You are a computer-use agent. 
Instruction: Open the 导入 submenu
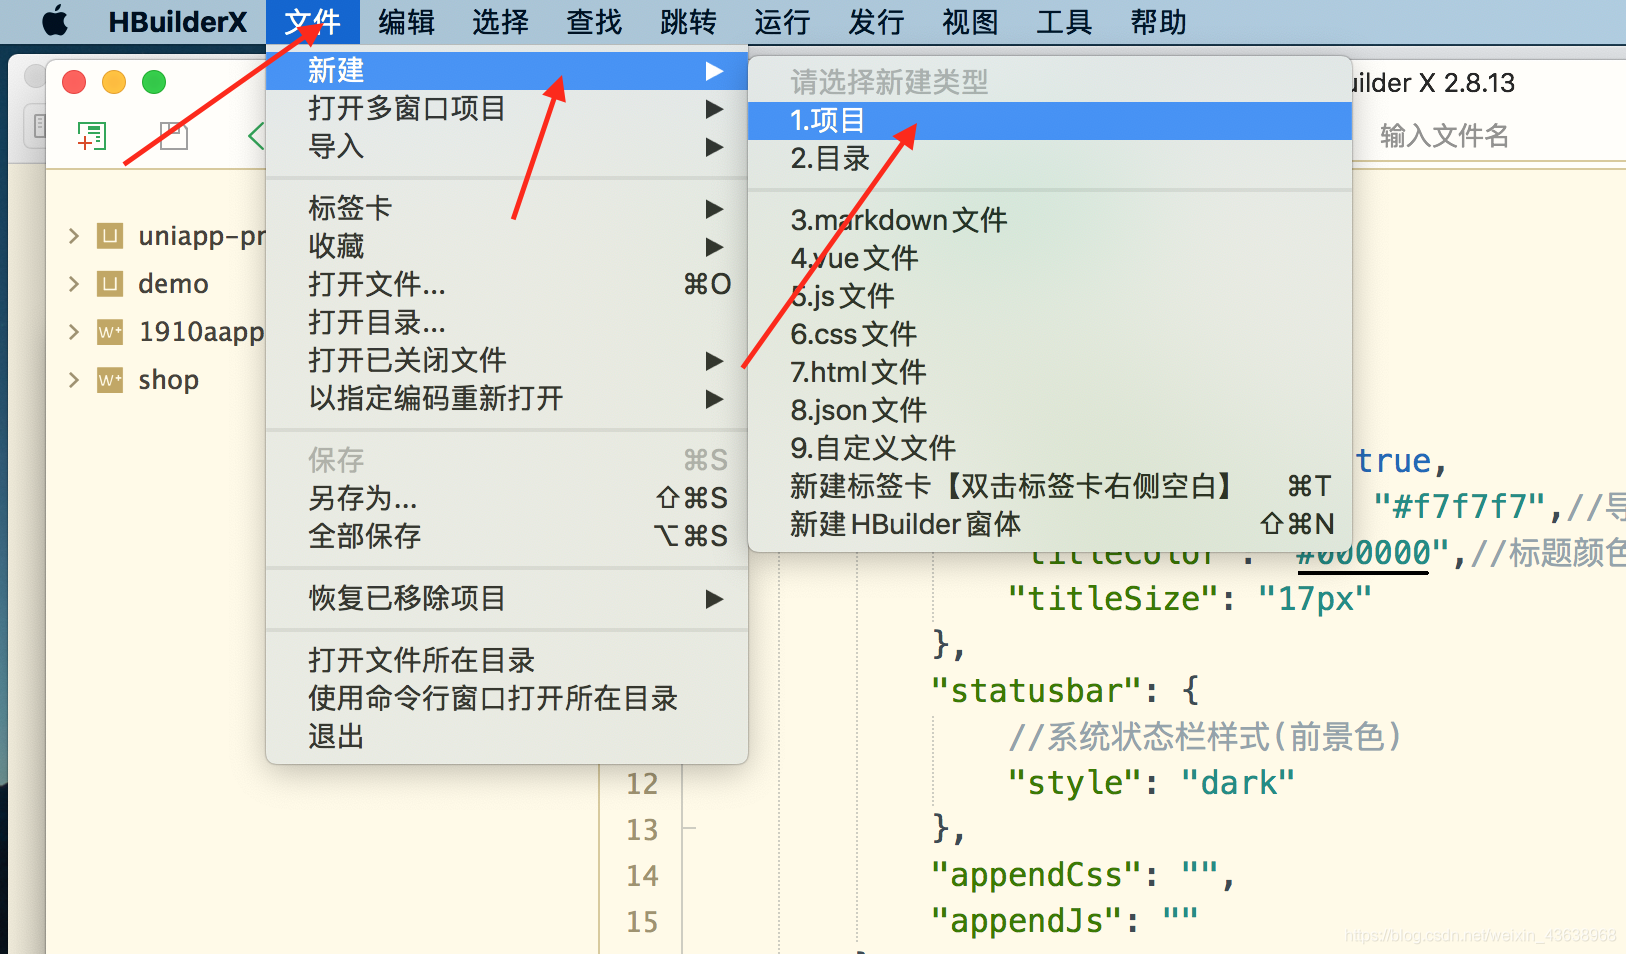pyautogui.click(x=507, y=146)
